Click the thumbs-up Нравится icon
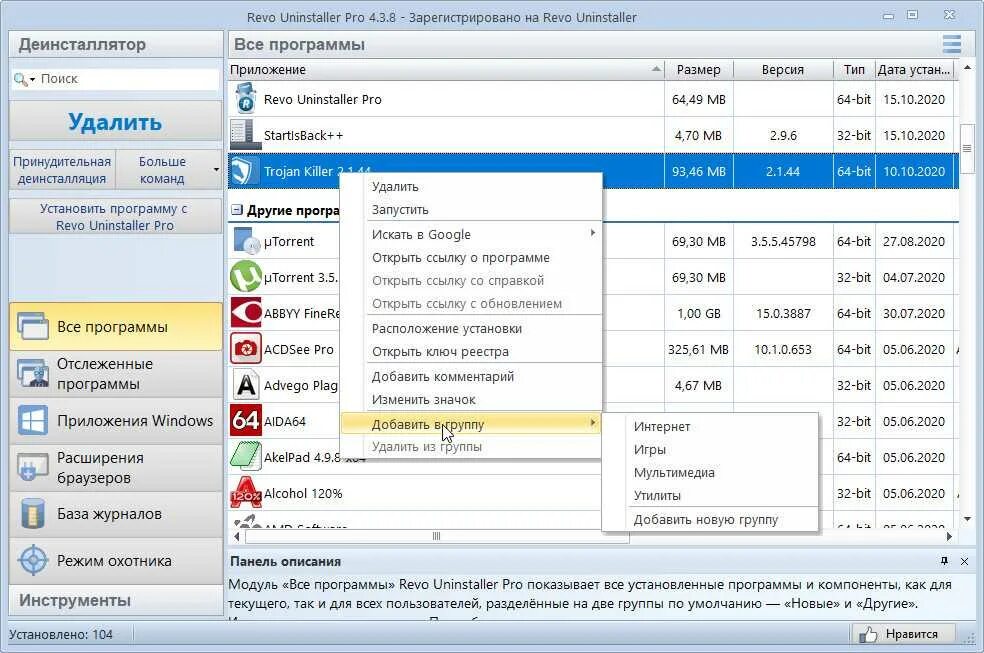The image size is (984, 653). [x=868, y=634]
